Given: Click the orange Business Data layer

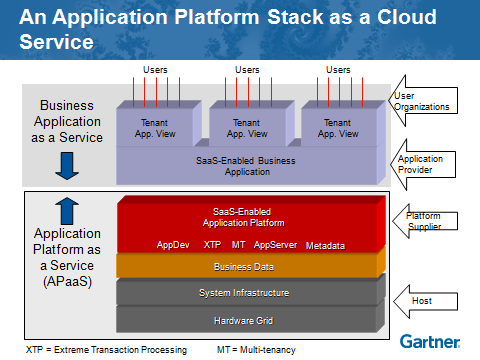Looking at the screenshot, I should click(251, 266).
